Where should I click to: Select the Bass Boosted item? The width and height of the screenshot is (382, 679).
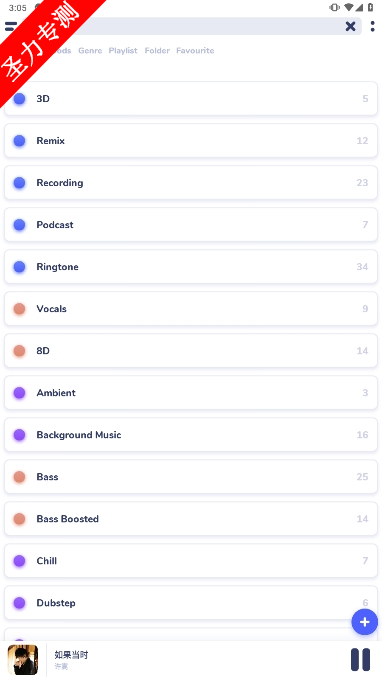tap(191, 518)
